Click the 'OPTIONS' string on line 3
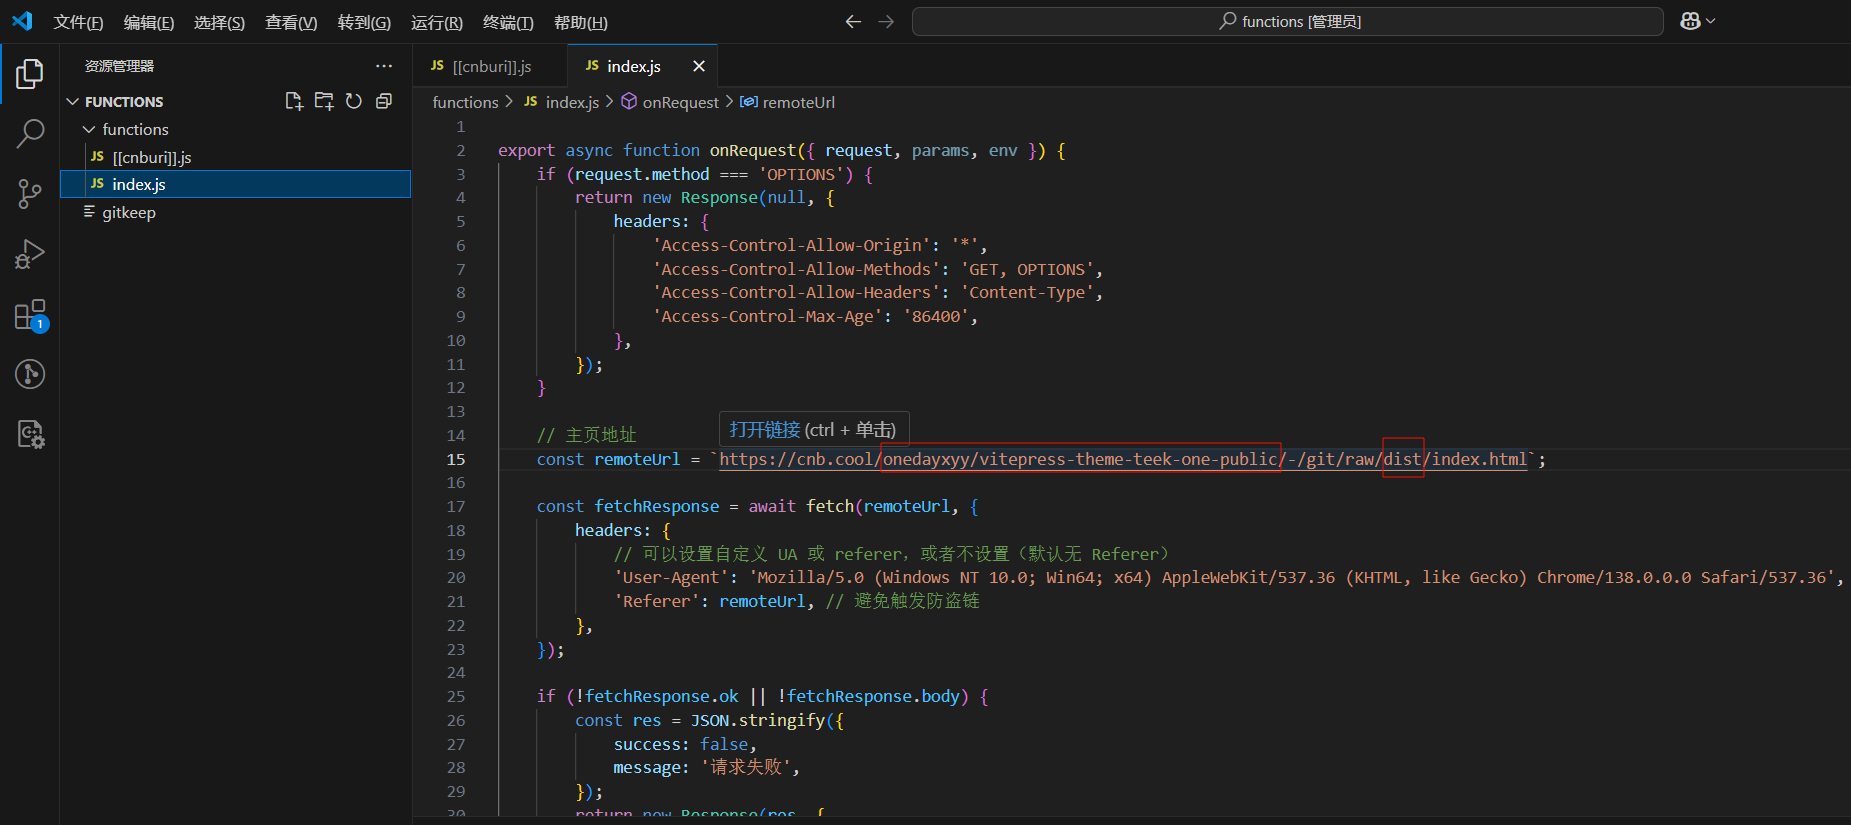Image resolution: width=1851 pixels, height=825 pixels. (806, 174)
